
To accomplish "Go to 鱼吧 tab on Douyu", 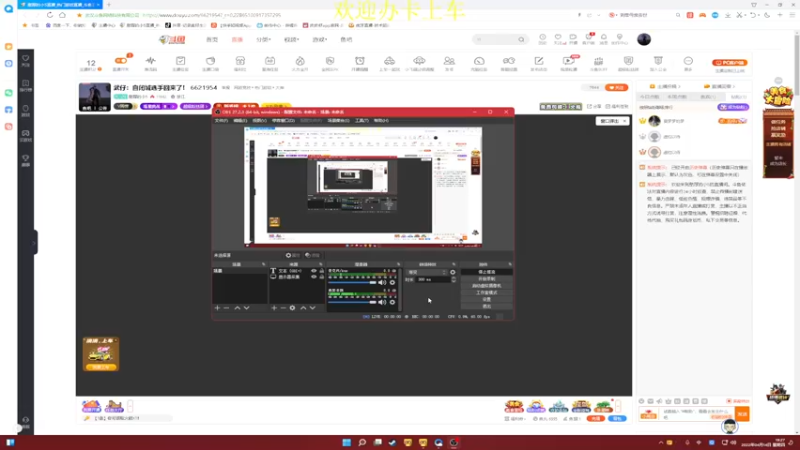I will (346, 39).
